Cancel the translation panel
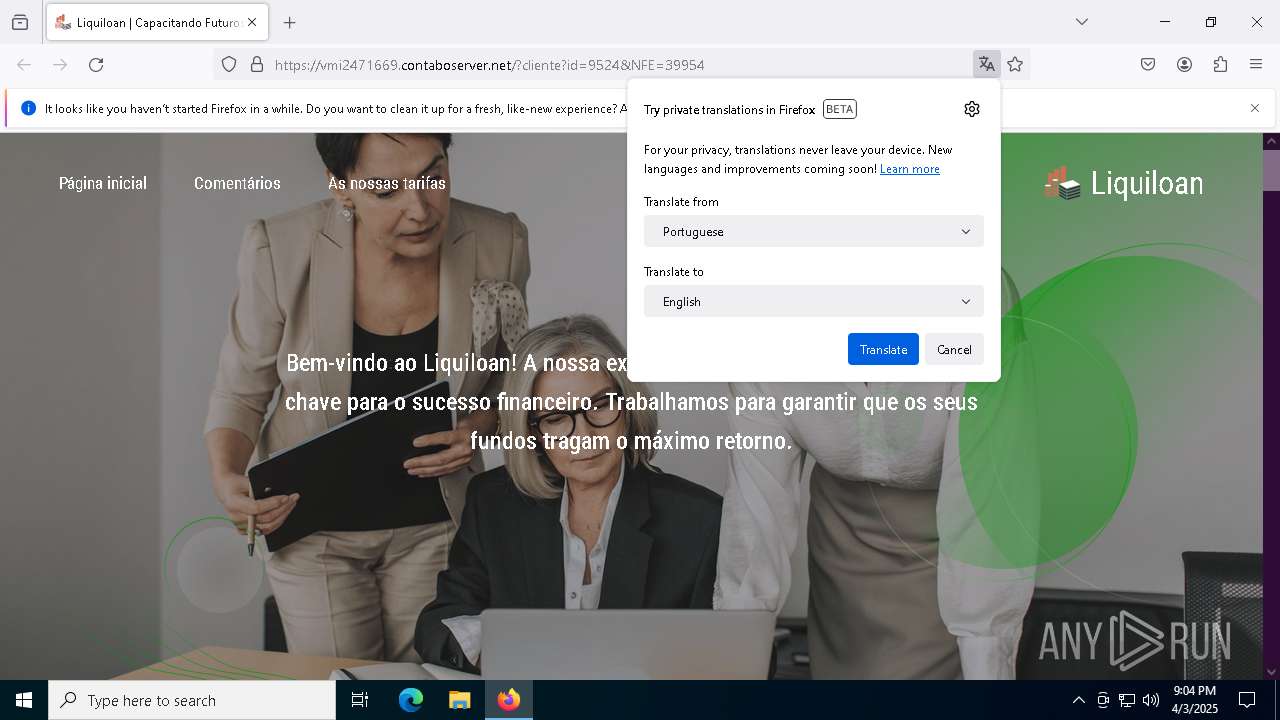 click(954, 349)
